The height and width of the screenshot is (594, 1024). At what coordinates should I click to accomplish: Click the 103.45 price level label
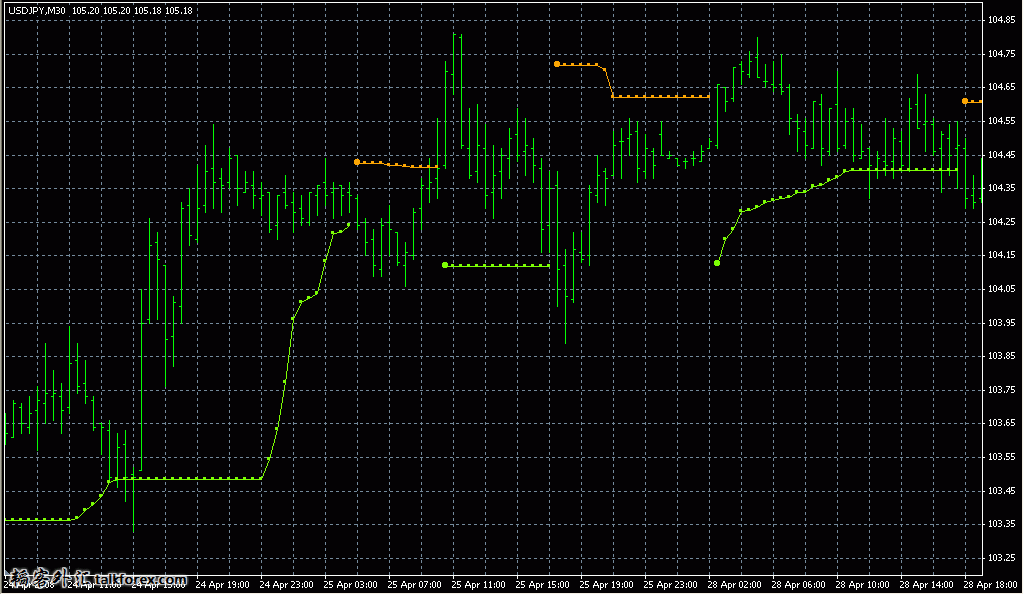pos(1001,491)
